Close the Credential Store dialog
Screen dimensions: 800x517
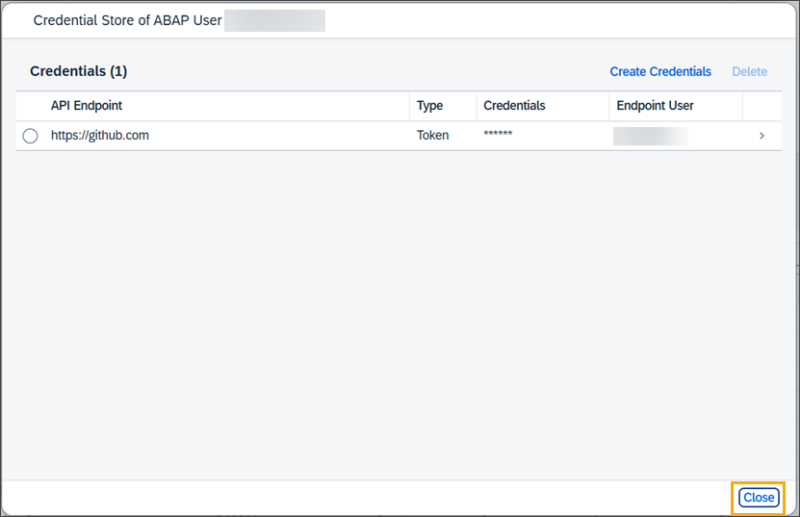[x=758, y=498]
